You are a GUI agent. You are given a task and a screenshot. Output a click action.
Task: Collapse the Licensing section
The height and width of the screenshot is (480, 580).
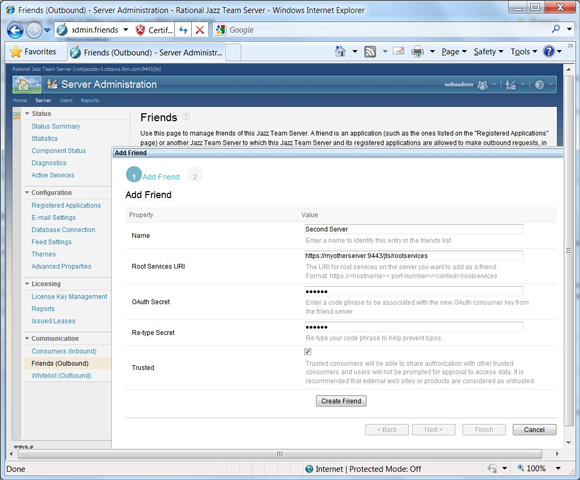click(x=27, y=284)
